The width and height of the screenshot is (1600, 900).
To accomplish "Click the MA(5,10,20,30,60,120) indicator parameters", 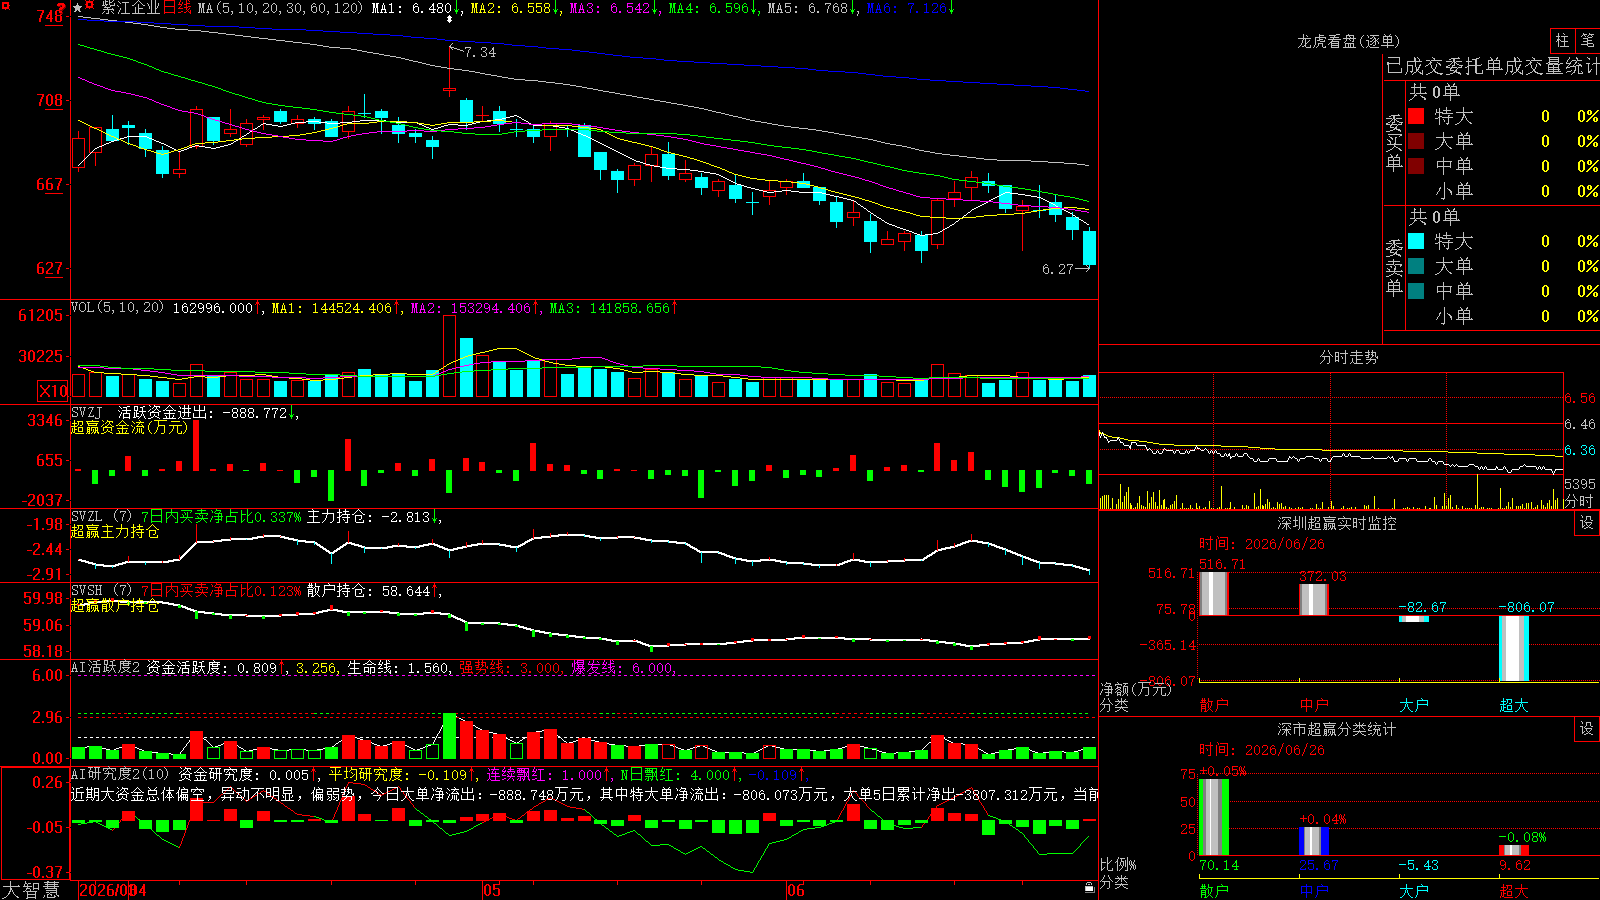I will (x=280, y=8).
